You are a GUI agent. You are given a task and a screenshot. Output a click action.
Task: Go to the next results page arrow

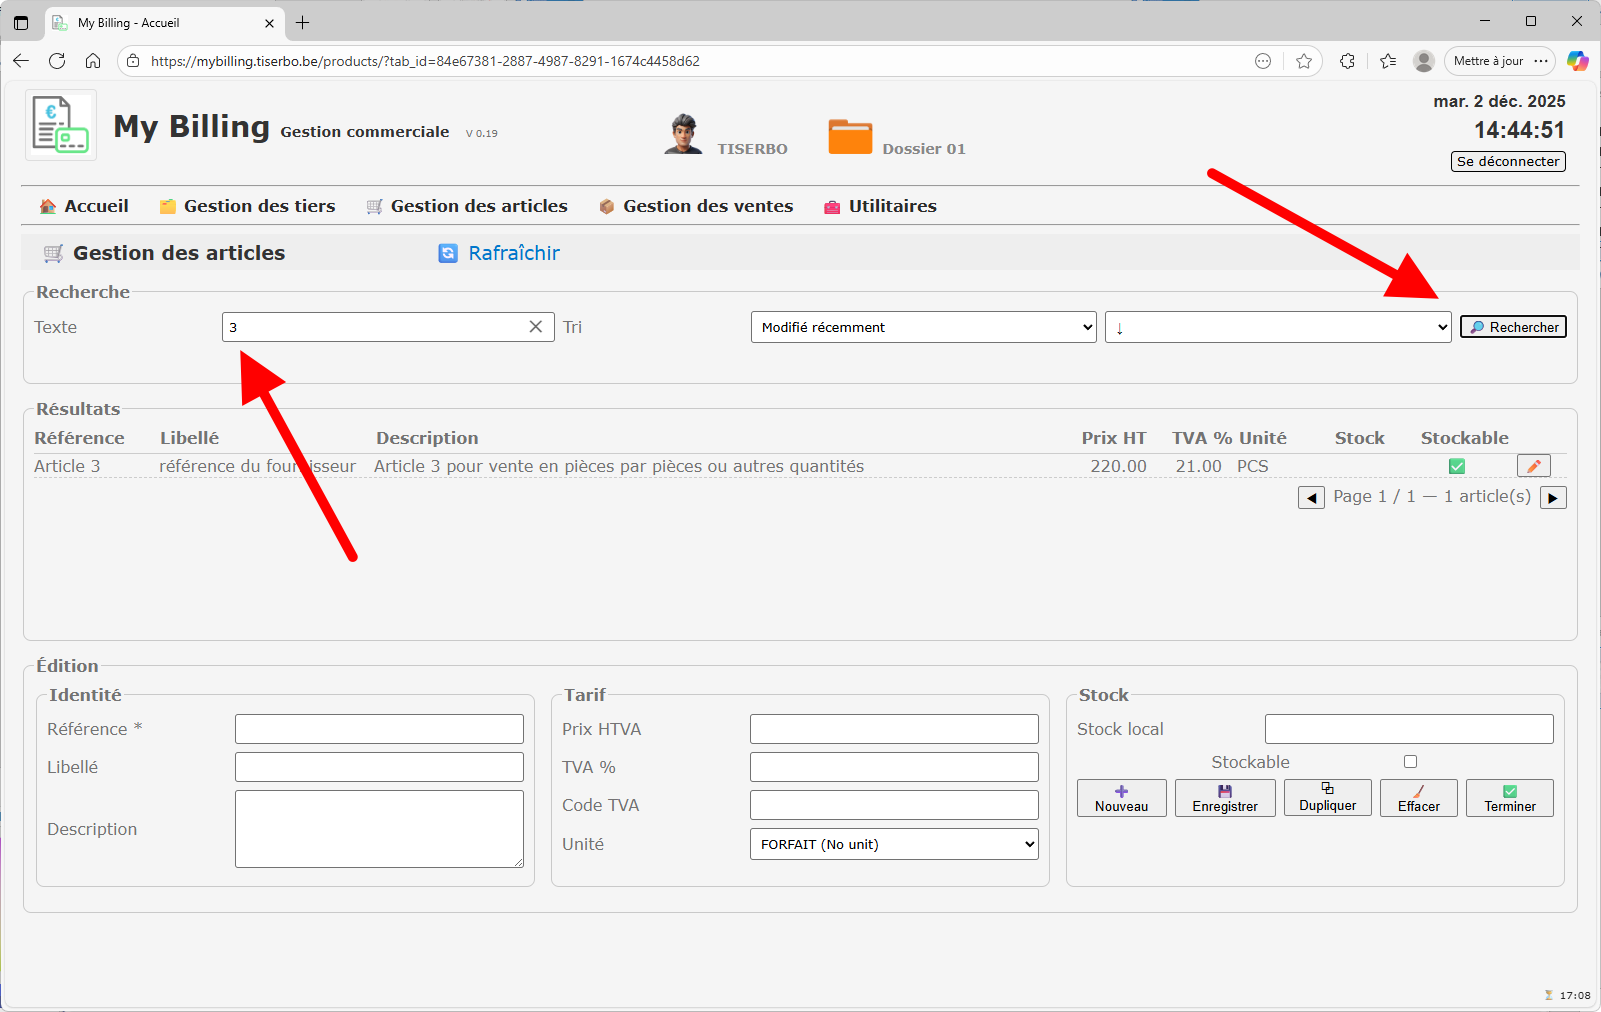click(x=1553, y=497)
